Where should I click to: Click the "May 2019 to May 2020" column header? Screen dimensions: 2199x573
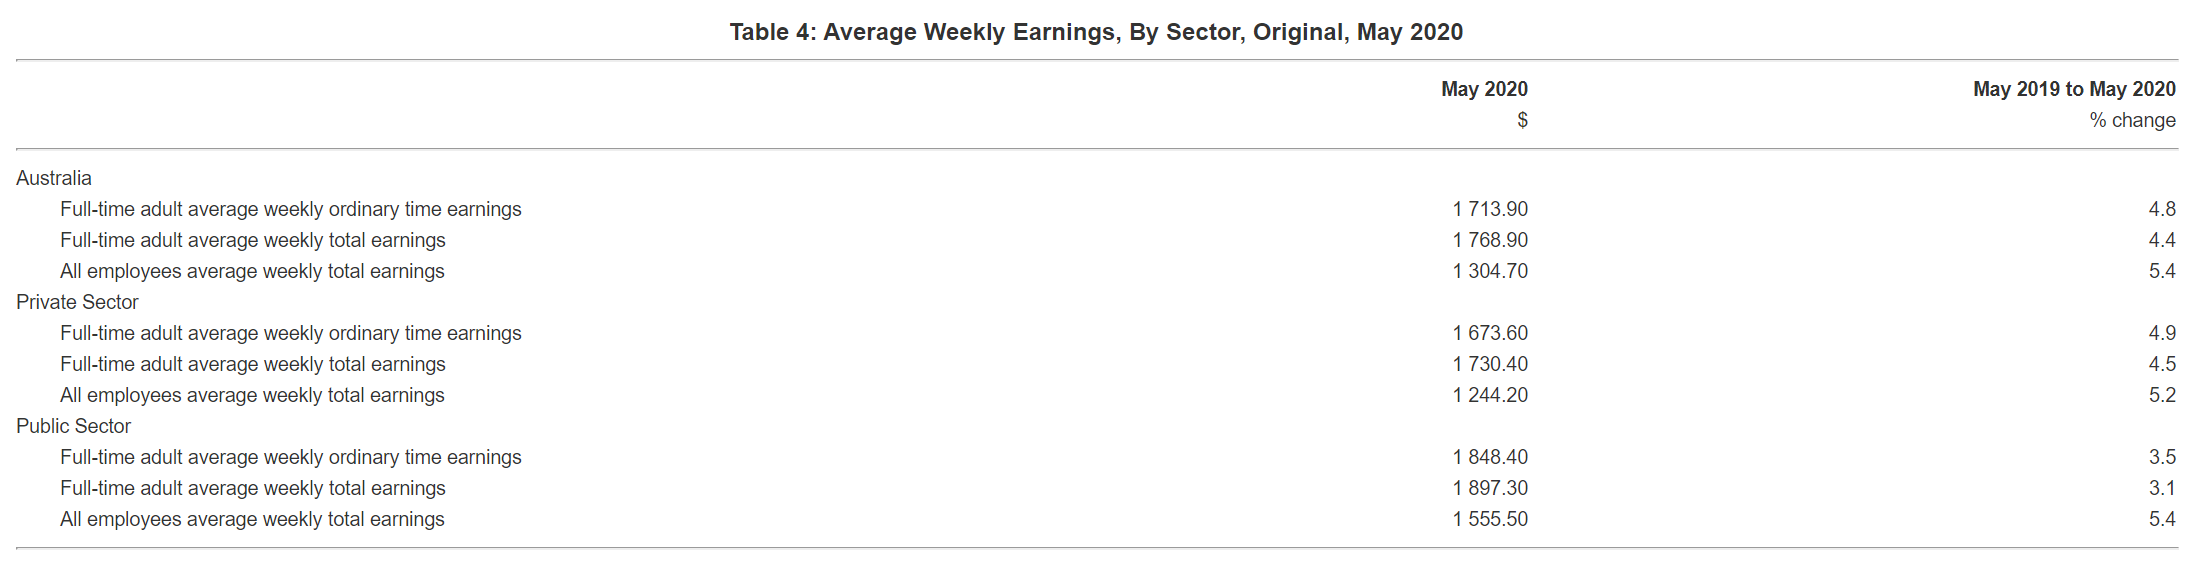pyautogui.click(x=2074, y=89)
